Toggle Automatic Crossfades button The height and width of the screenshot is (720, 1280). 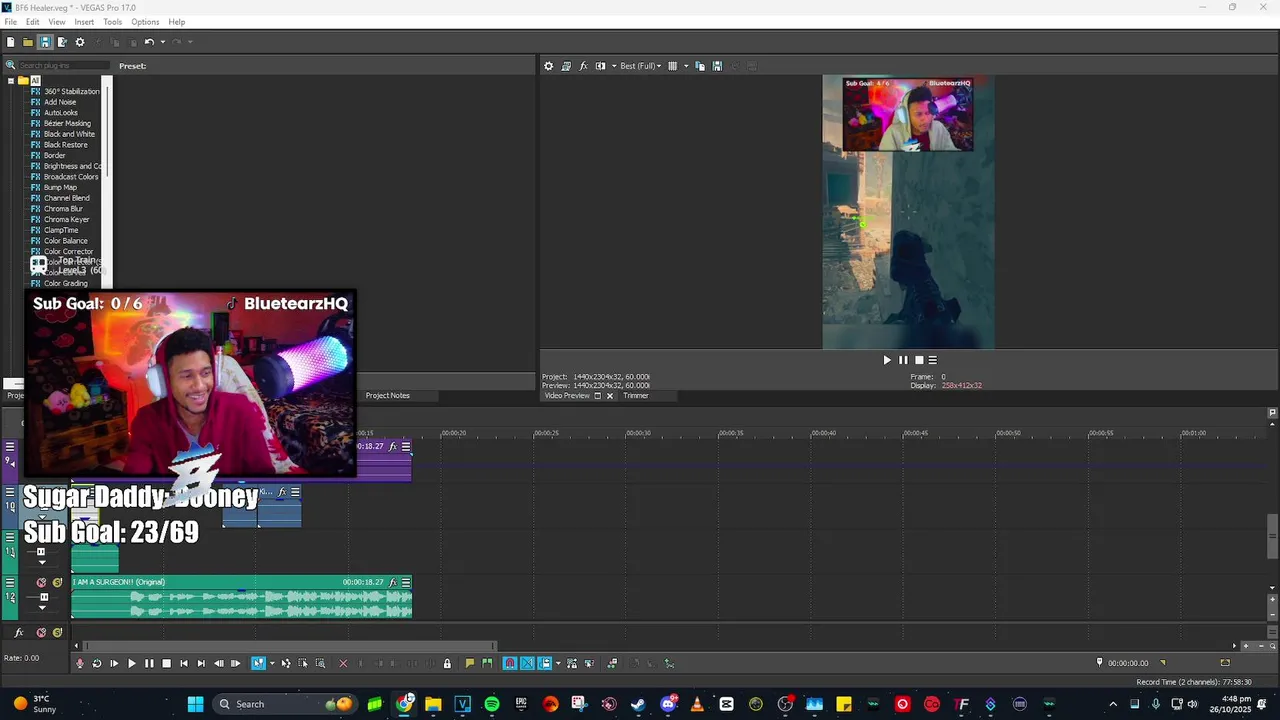tap(527, 663)
